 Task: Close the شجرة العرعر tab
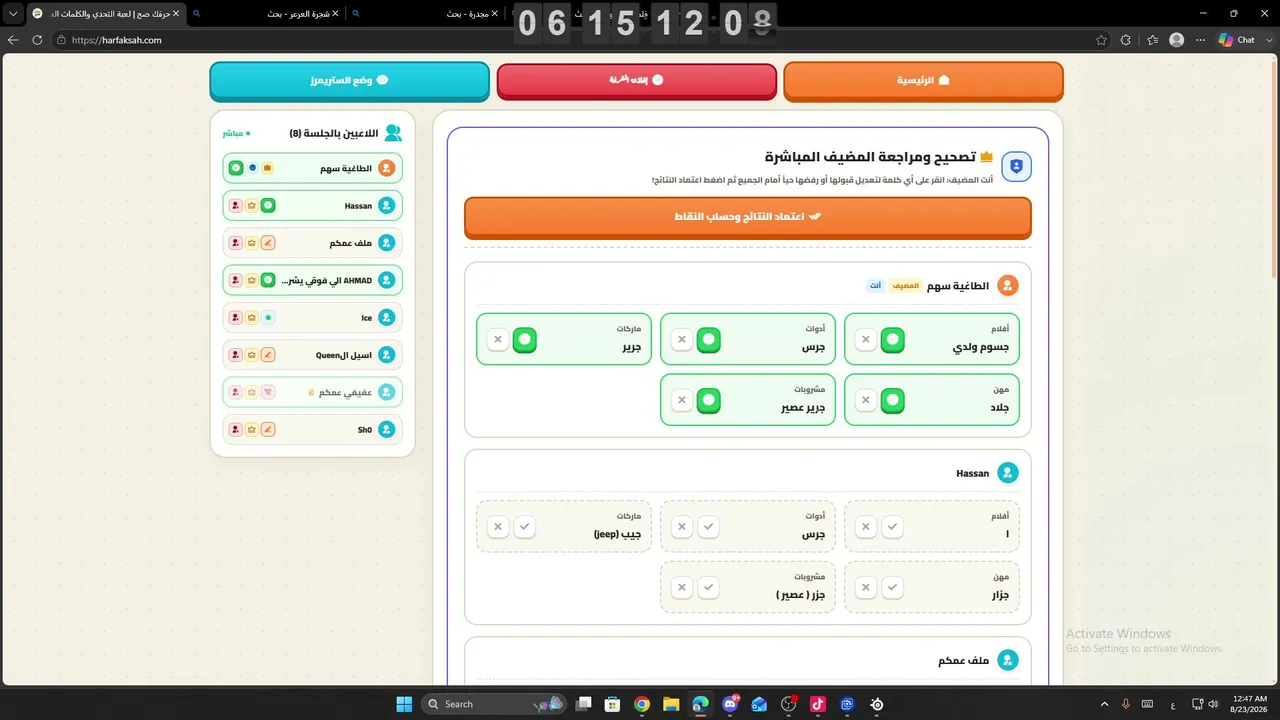pyautogui.click(x=335, y=14)
